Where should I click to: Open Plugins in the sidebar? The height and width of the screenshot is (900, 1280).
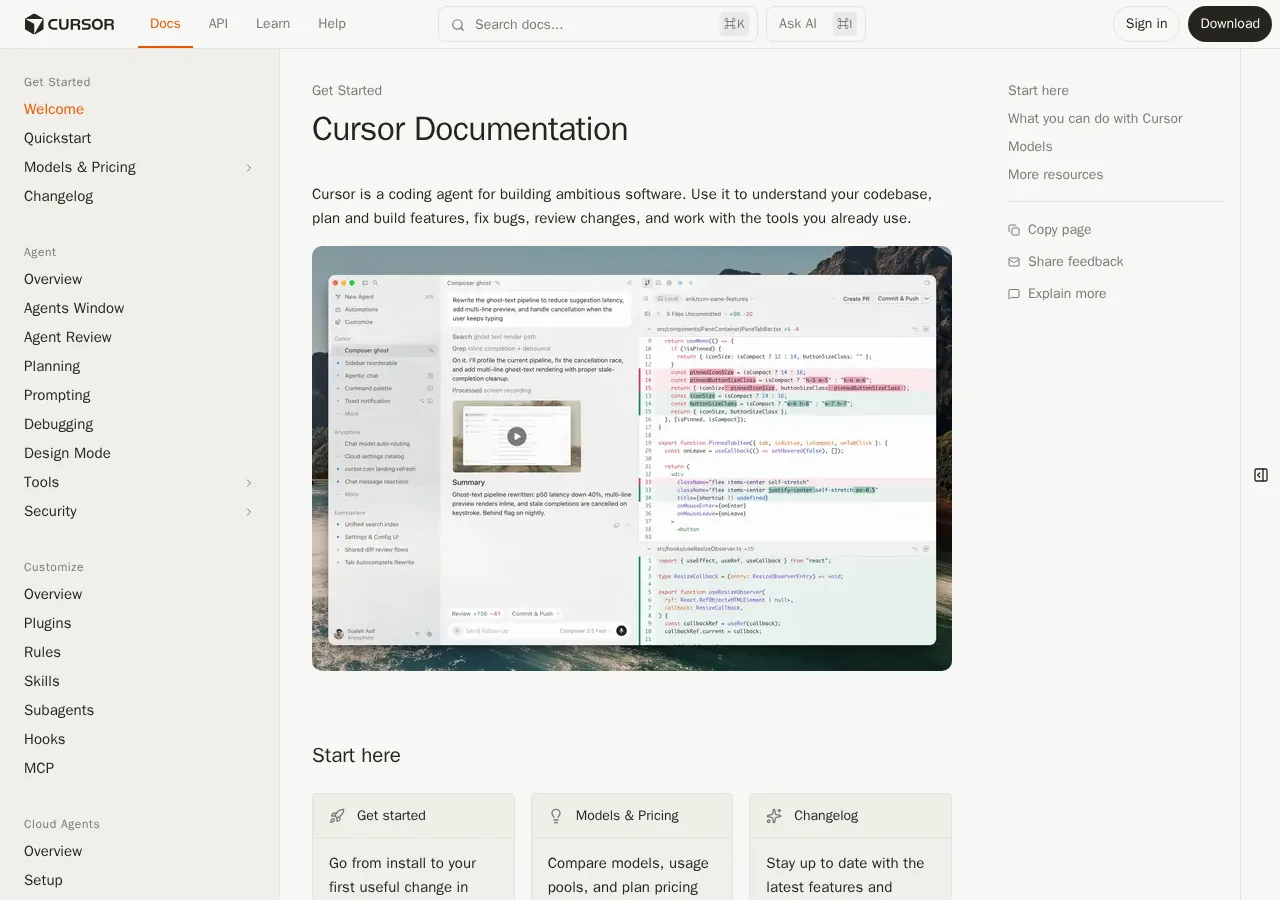(48, 623)
